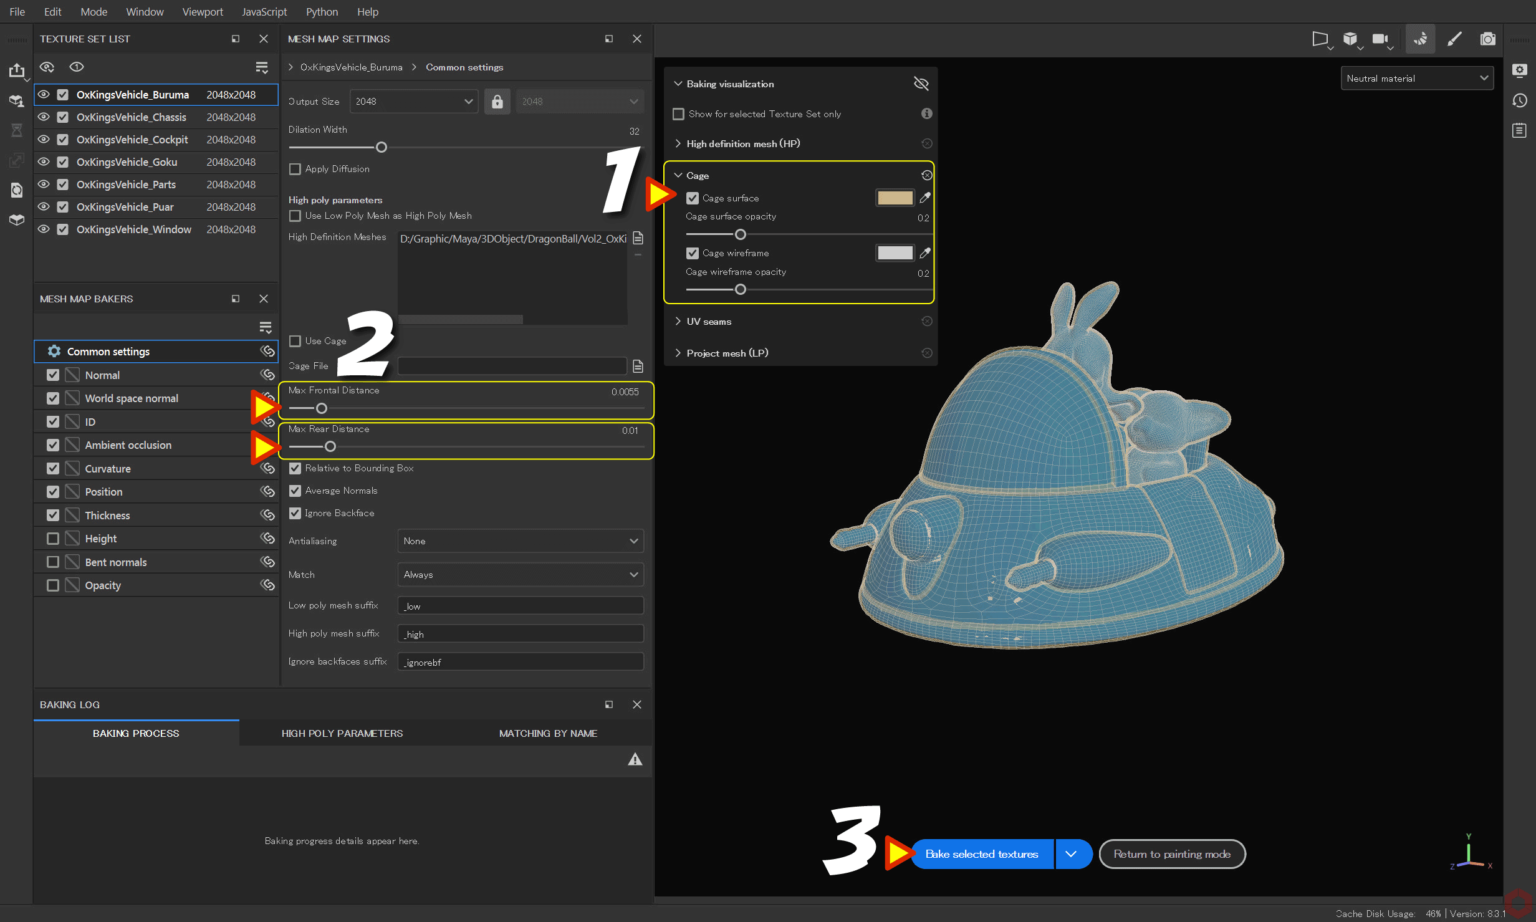Image resolution: width=1536 pixels, height=922 pixels.
Task: Uncheck the Cage wireframe checkbox
Action: click(693, 252)
